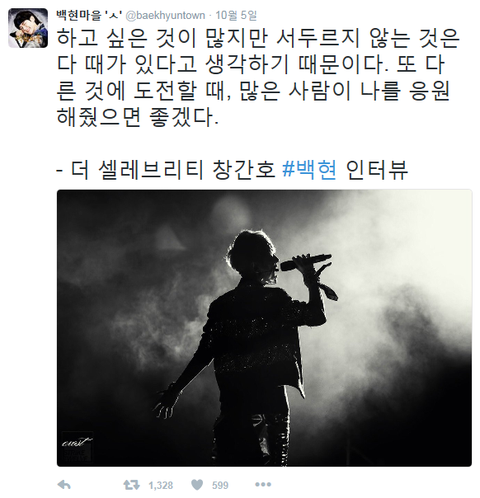Viewport: 480px width, 498px height.
Task: Open the 1,328 retweet count
Action: point(161,485)
